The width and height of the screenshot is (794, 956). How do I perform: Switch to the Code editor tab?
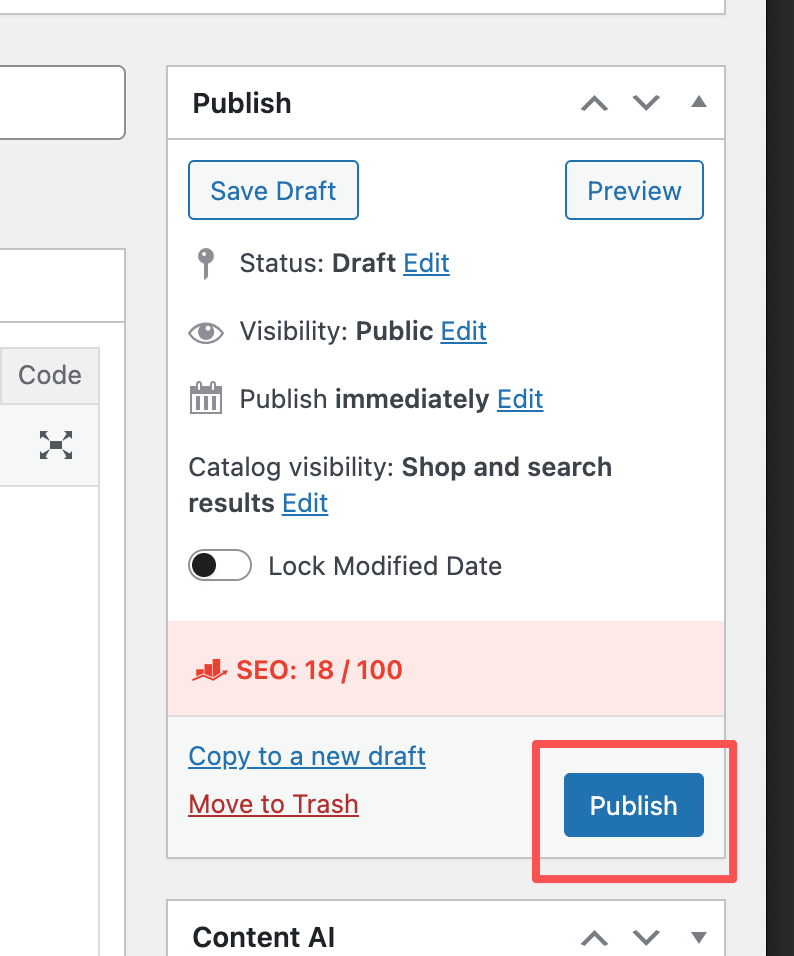50,375
